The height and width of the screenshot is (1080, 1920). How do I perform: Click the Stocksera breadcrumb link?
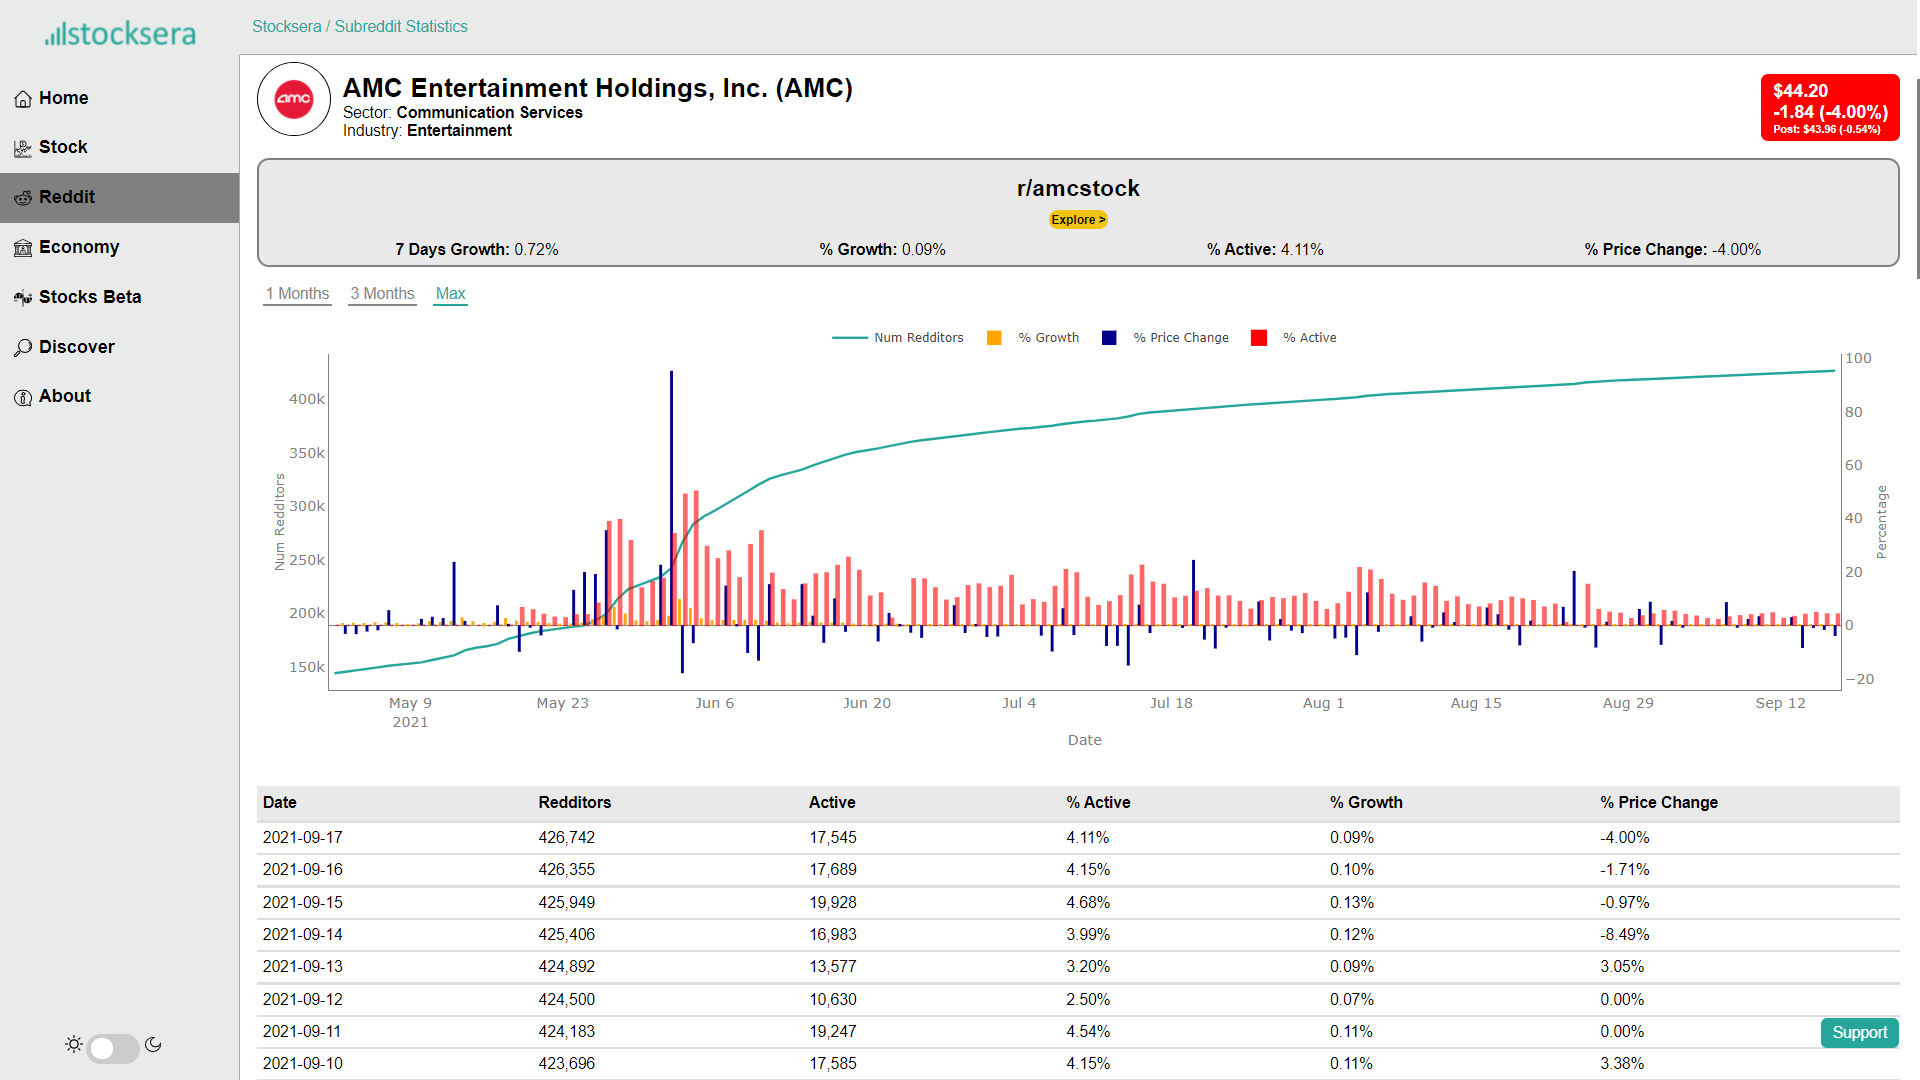click(x=286, y=27)
